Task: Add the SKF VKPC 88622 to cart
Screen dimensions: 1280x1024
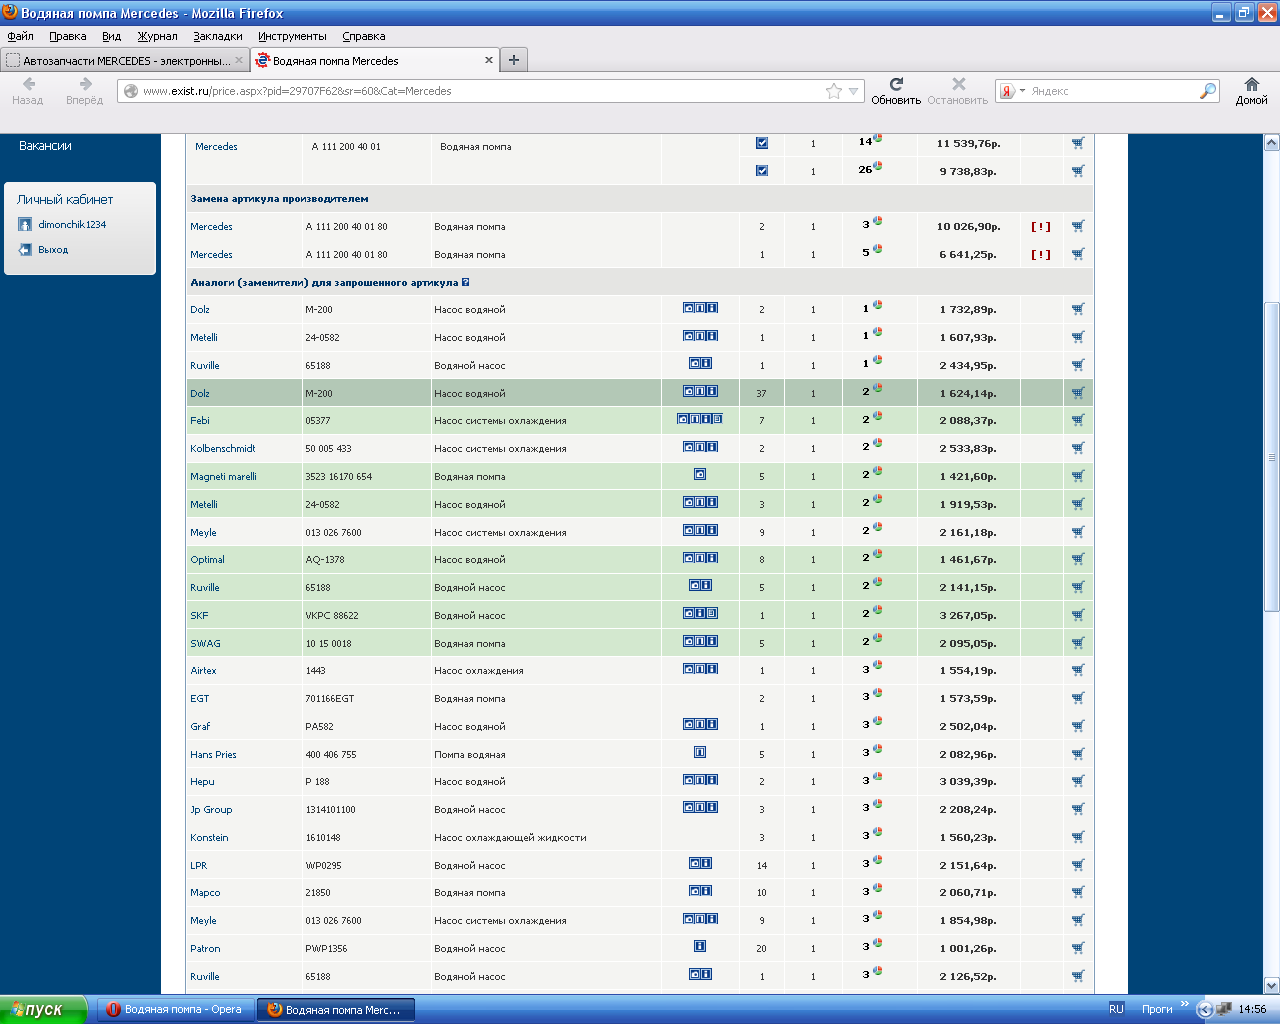Action: coord(1078,615)
